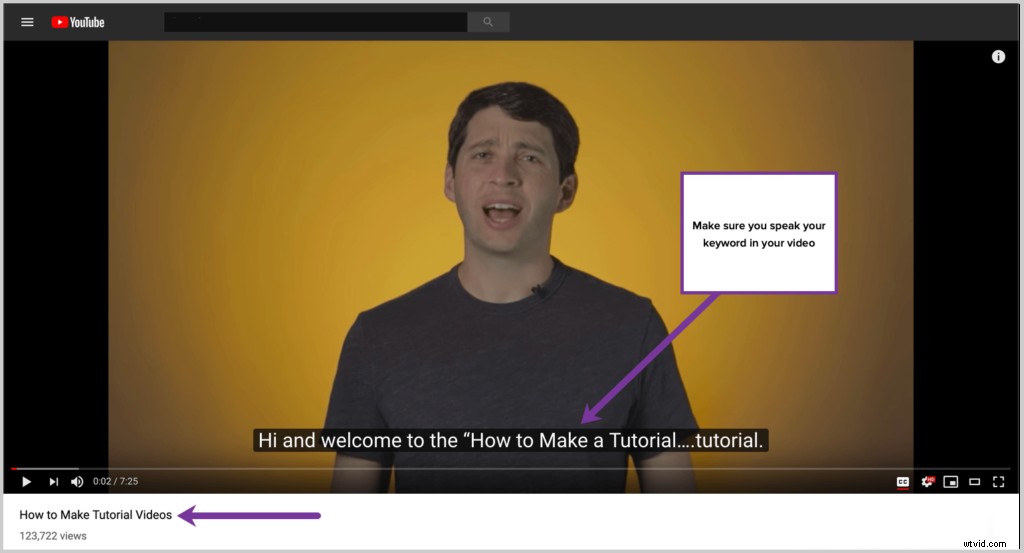Screen dimensions: 1024x553
Task: Click the 0:02 / 7:25 time display
Action: (116, 481)
